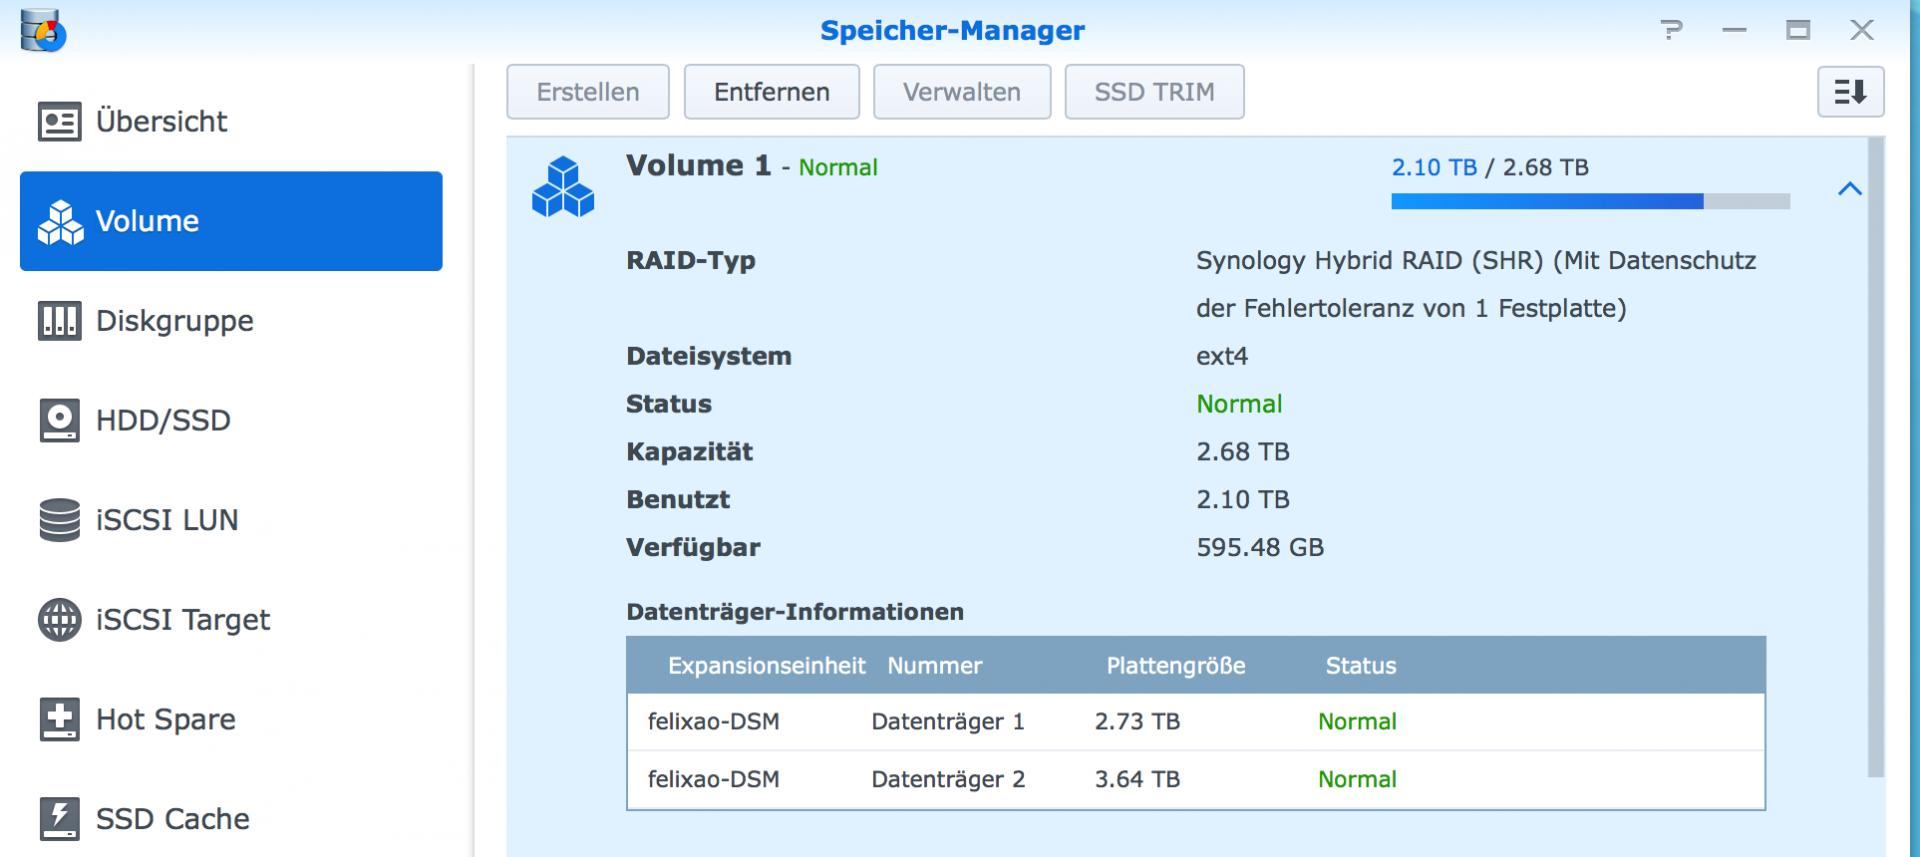
Task: Click the Übersicht sidebar icon
Action: 59,122
